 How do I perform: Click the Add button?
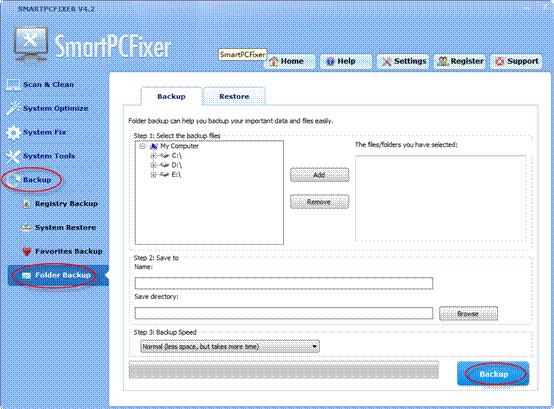click(319, 175)
